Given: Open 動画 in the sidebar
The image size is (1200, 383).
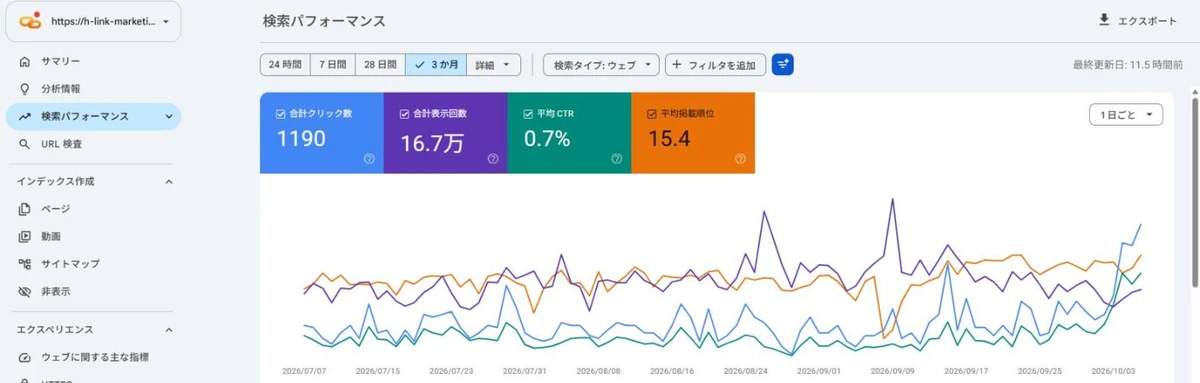Looking at the screenshot, I should pos(93,237).
